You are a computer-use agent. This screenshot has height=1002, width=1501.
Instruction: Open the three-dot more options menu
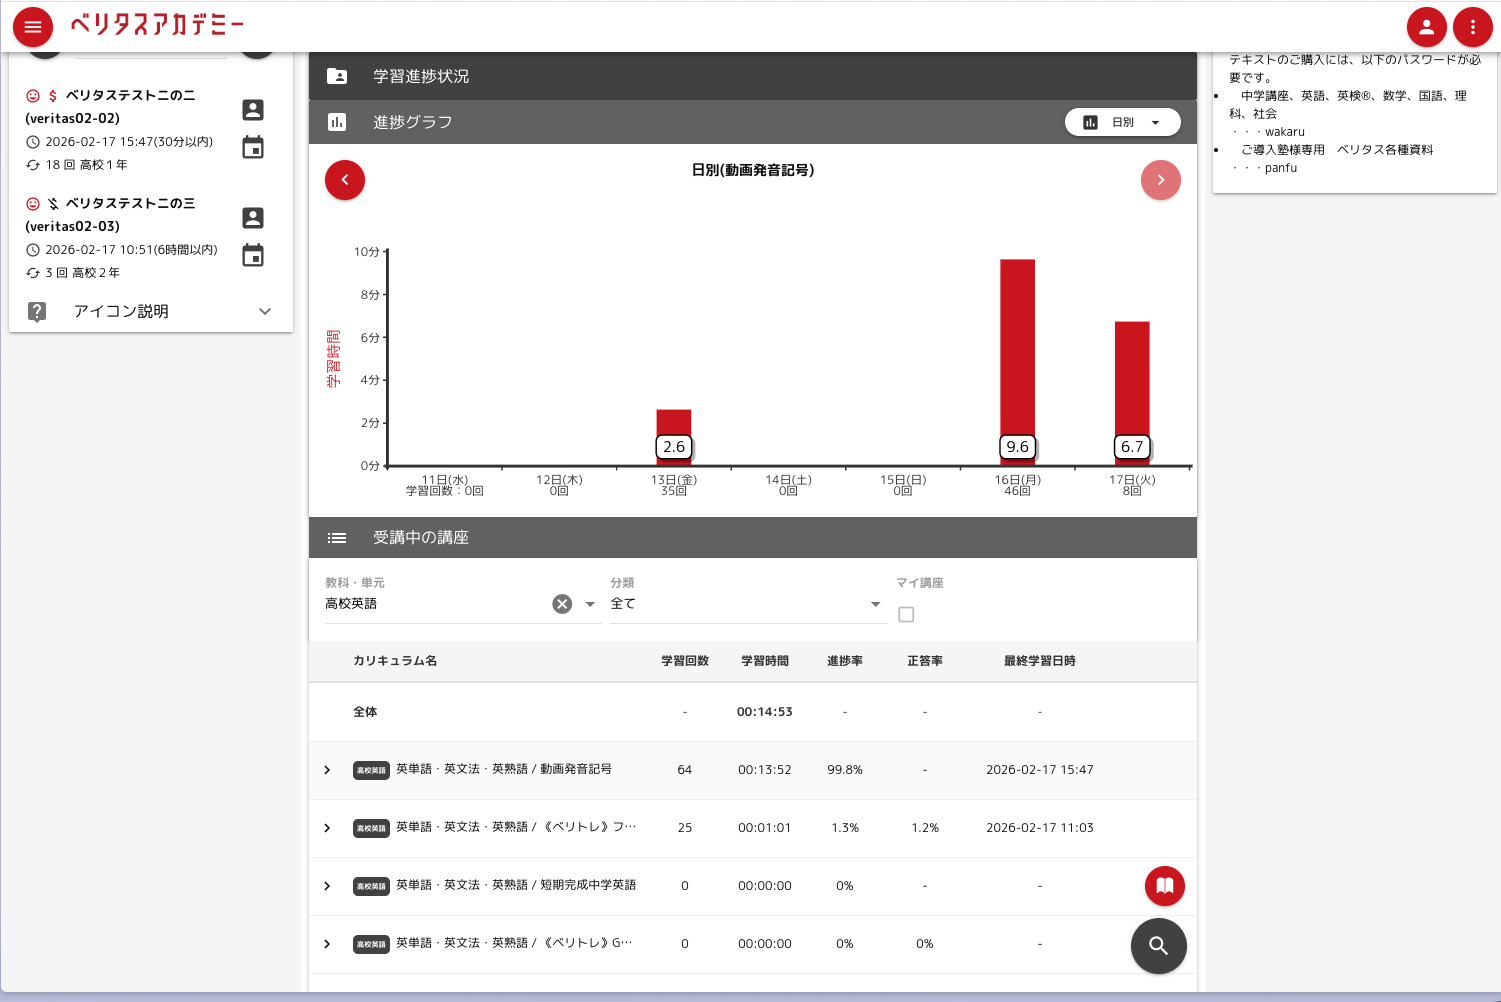tap(1472, 27)
